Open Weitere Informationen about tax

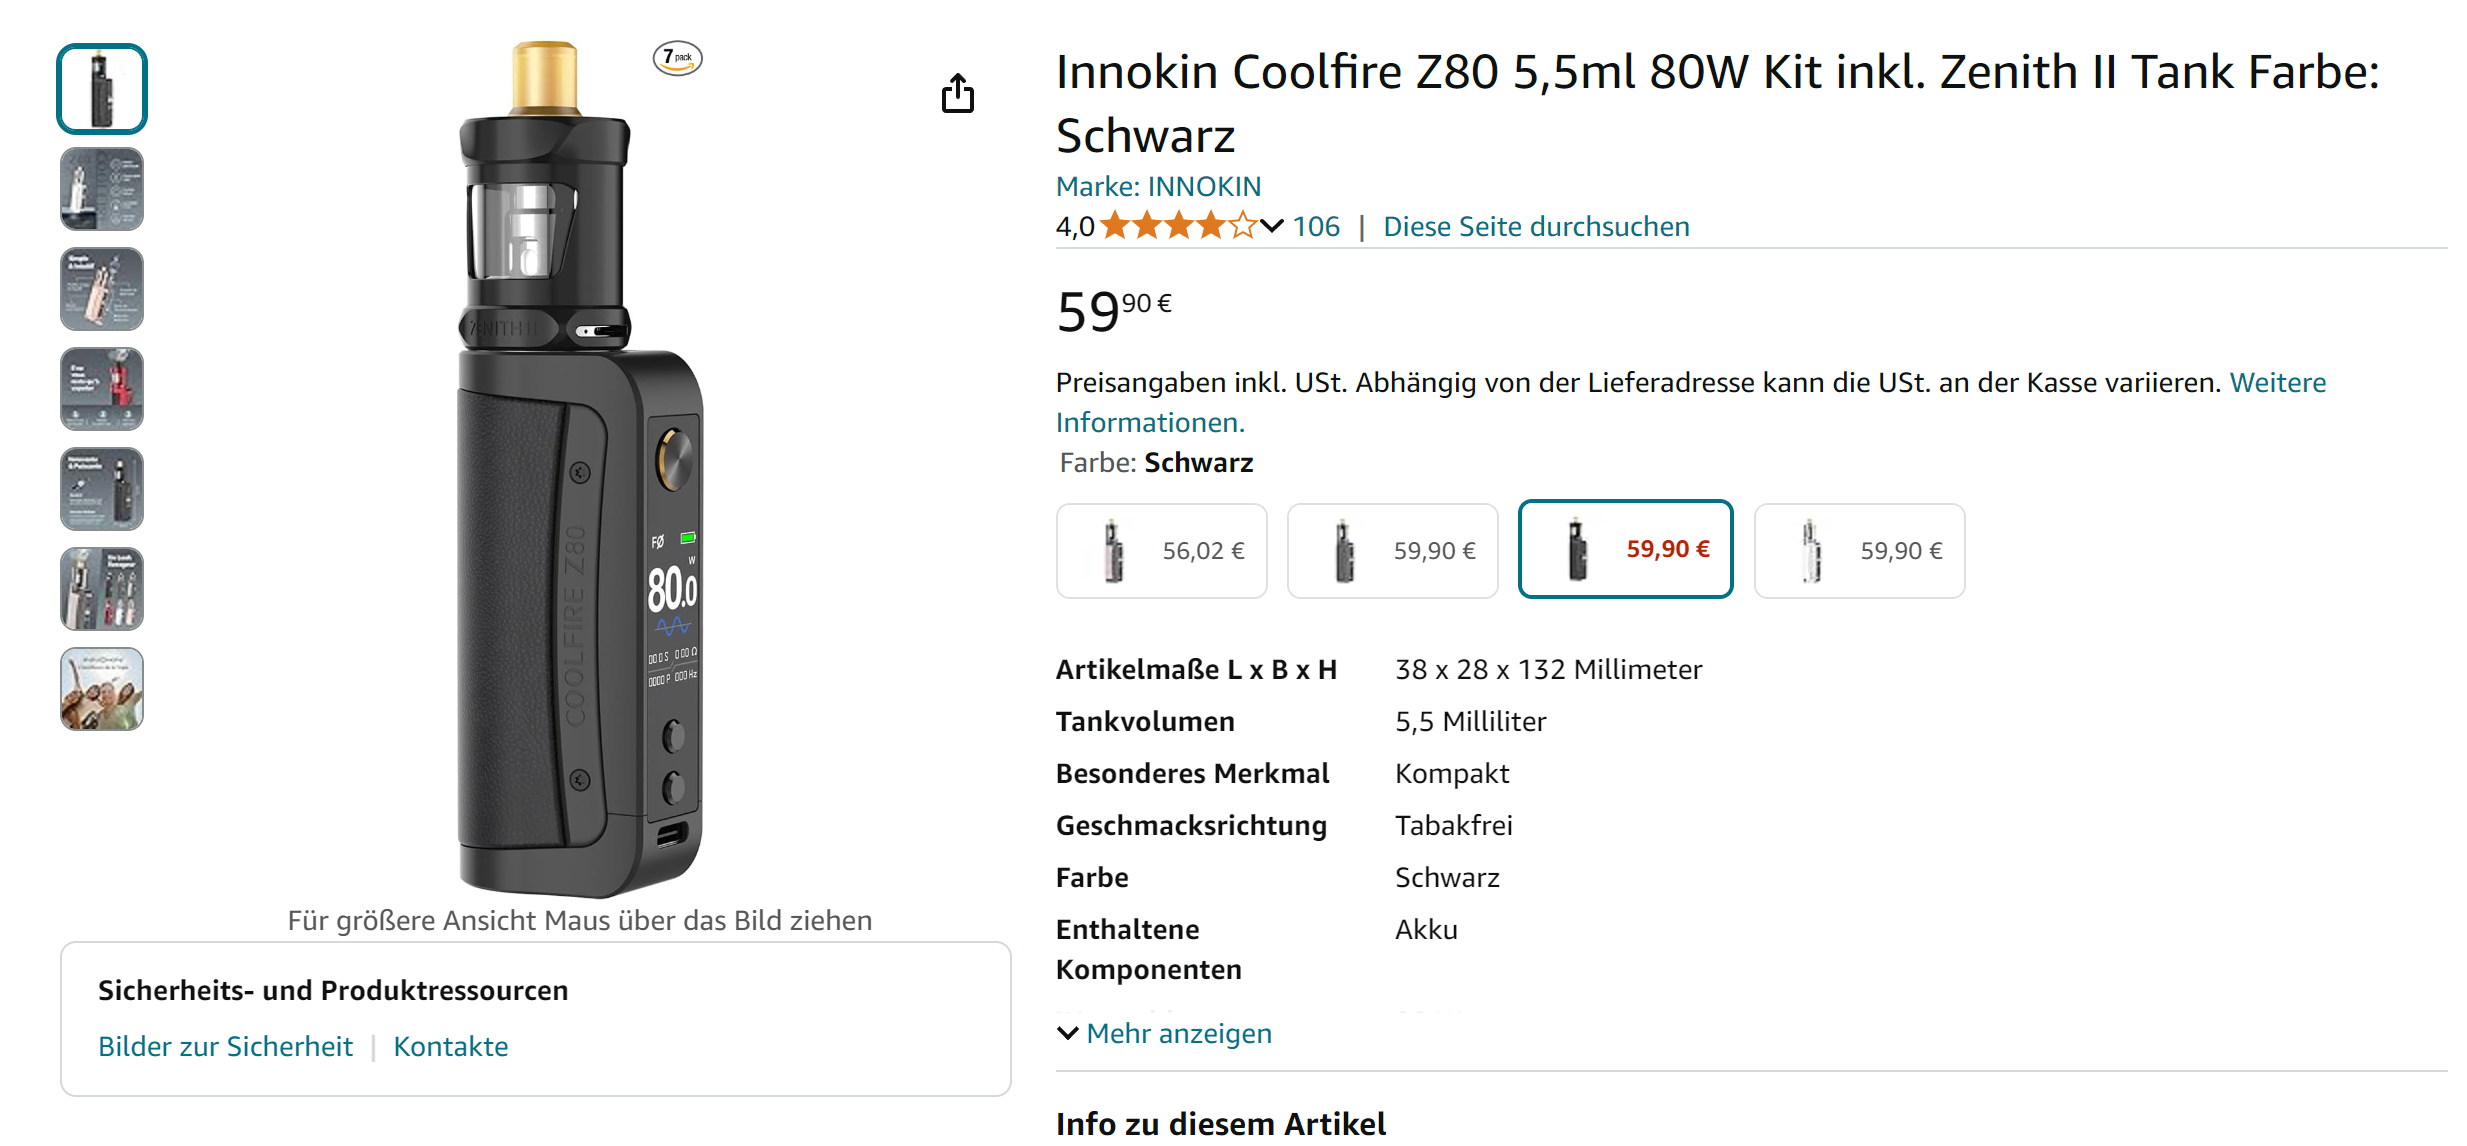coord(2277,383)
